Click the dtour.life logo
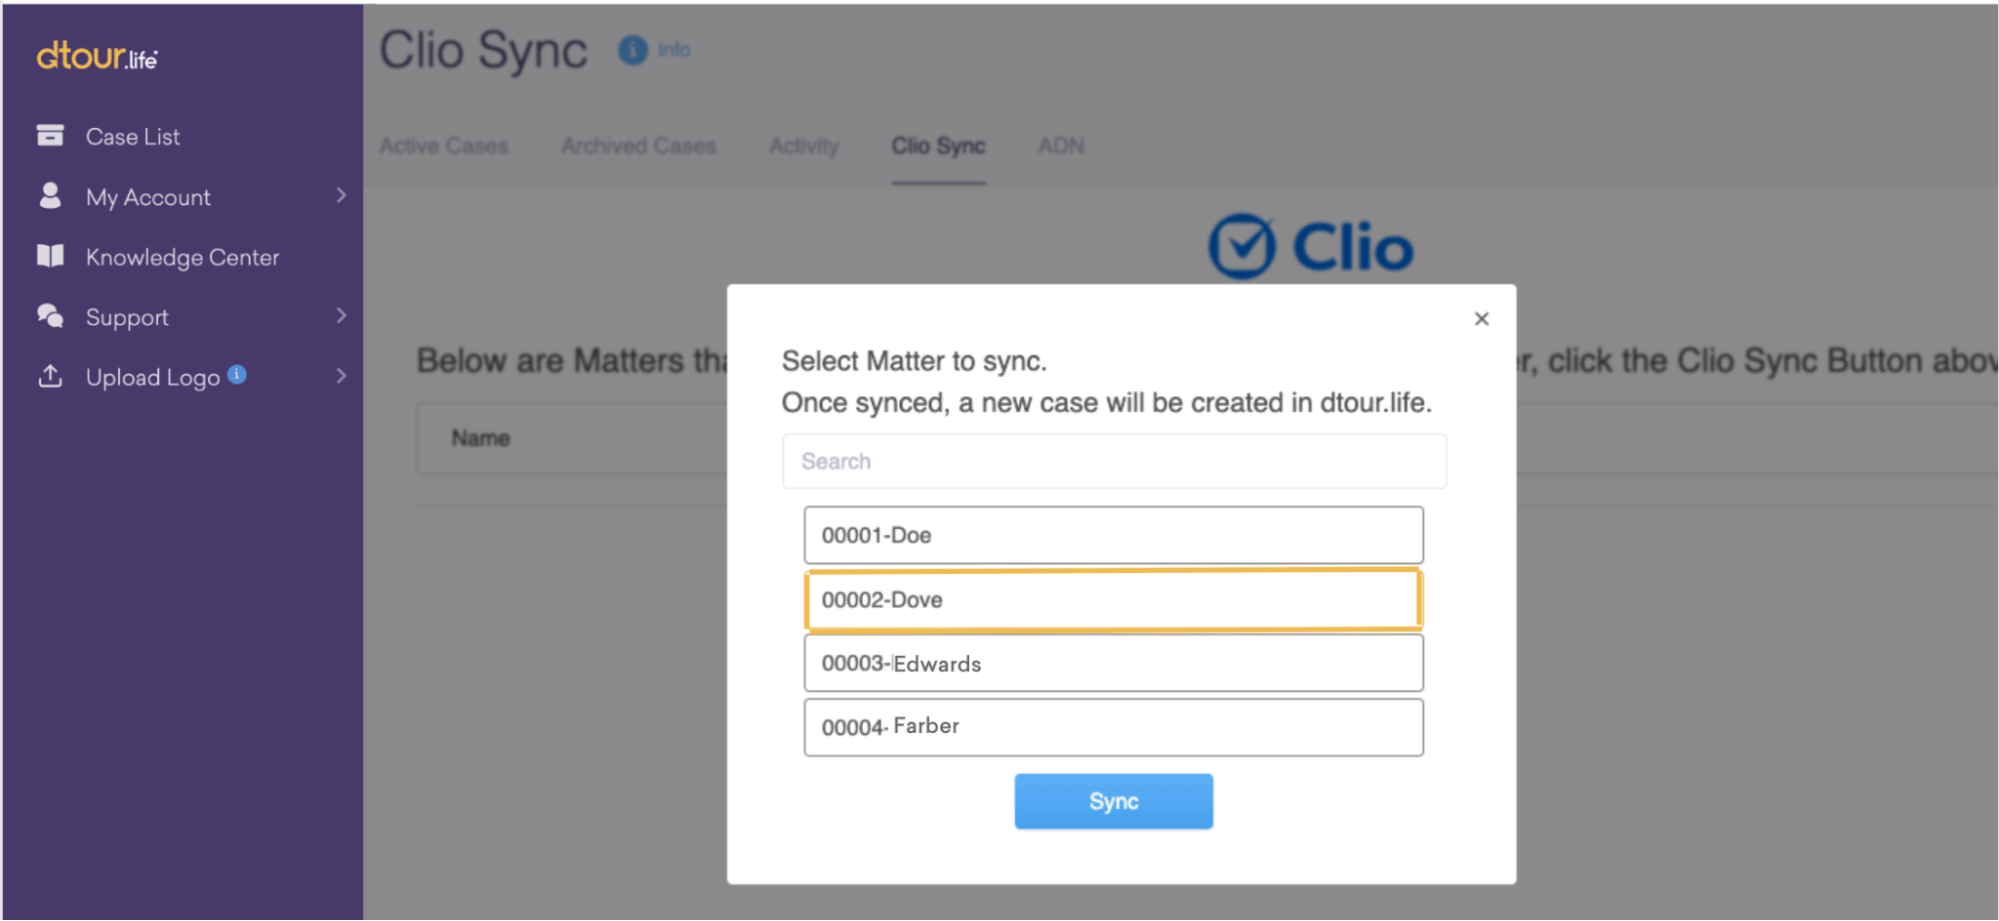The width and height of the screenshot is (1999, 921). (x=97, y=56)
